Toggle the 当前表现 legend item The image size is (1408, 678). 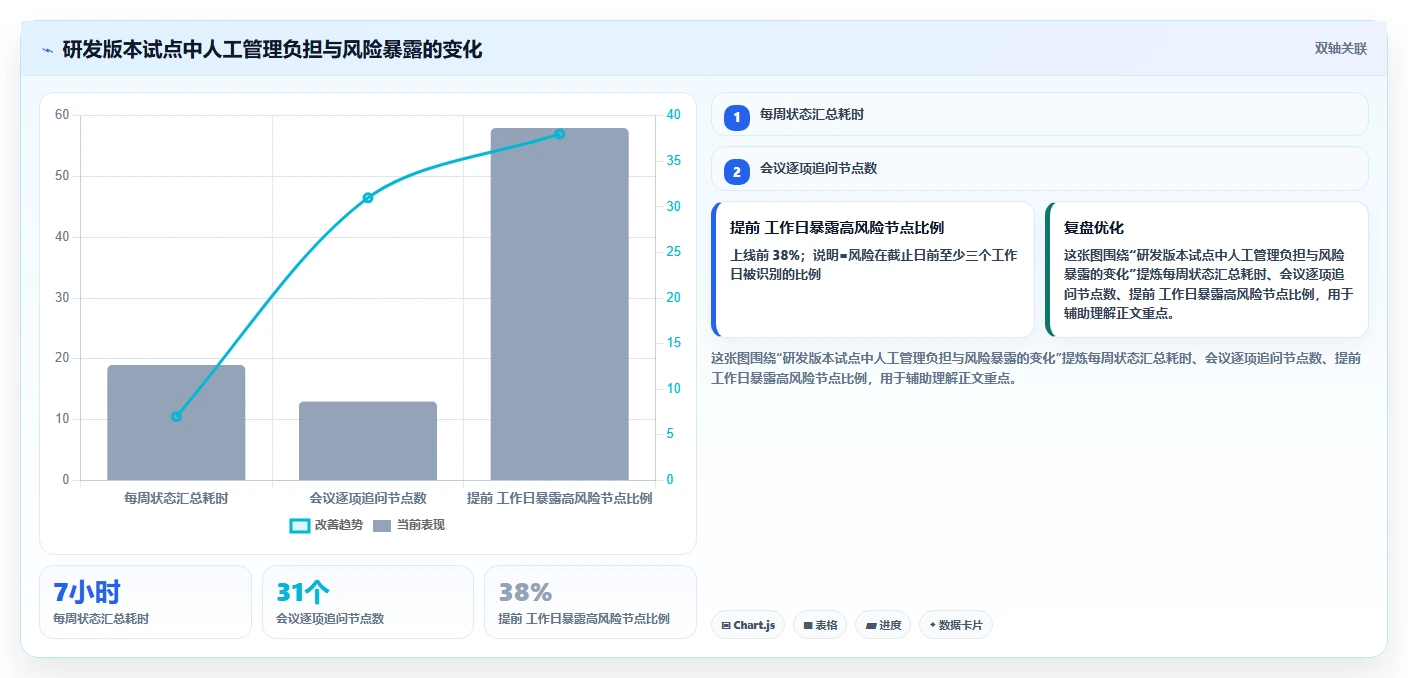(409, 525)
